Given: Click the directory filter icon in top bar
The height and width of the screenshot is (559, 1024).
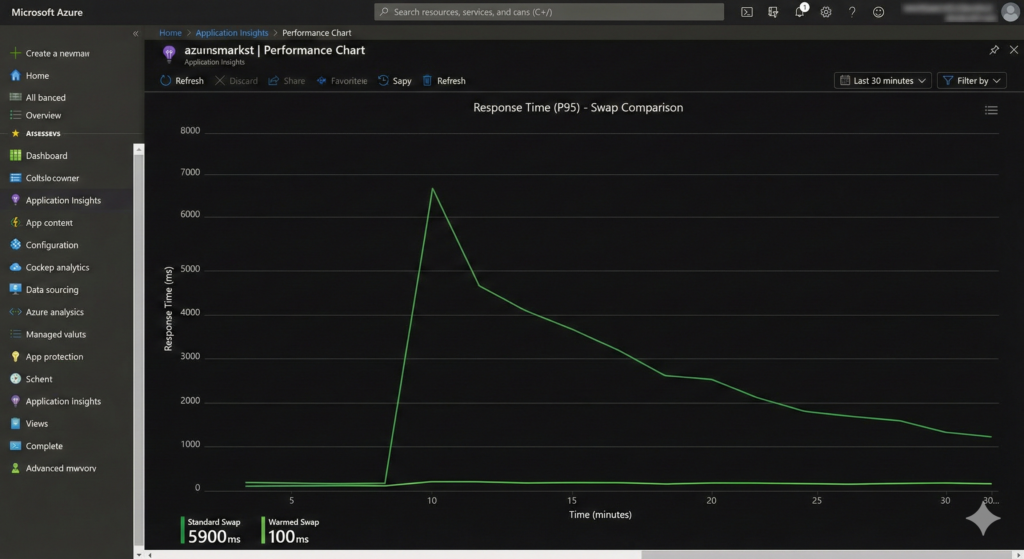Looking at the screenshot, I should [773, 12].
